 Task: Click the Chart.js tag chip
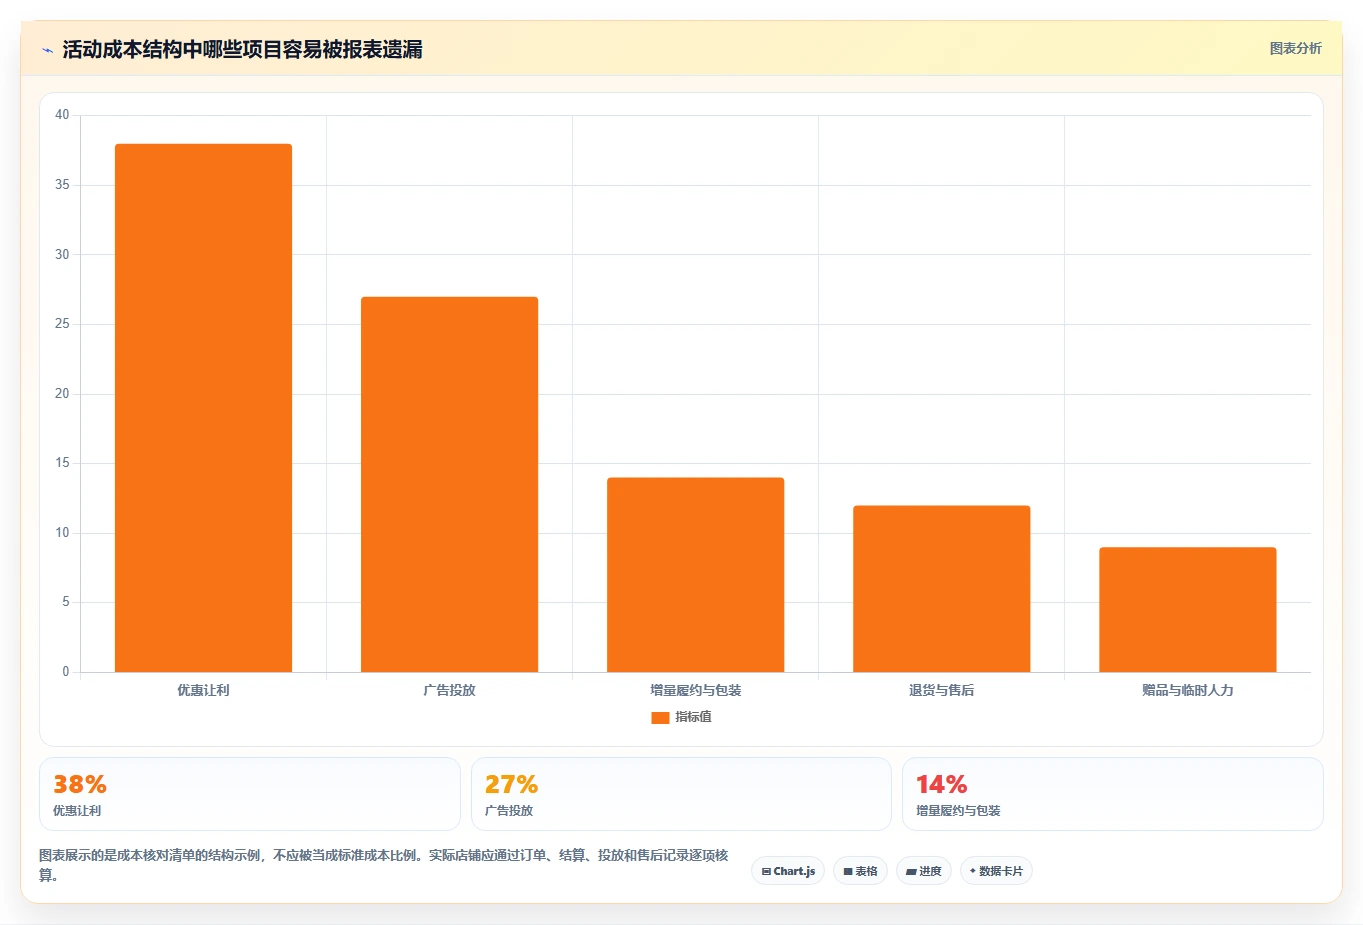pos(788,871)
